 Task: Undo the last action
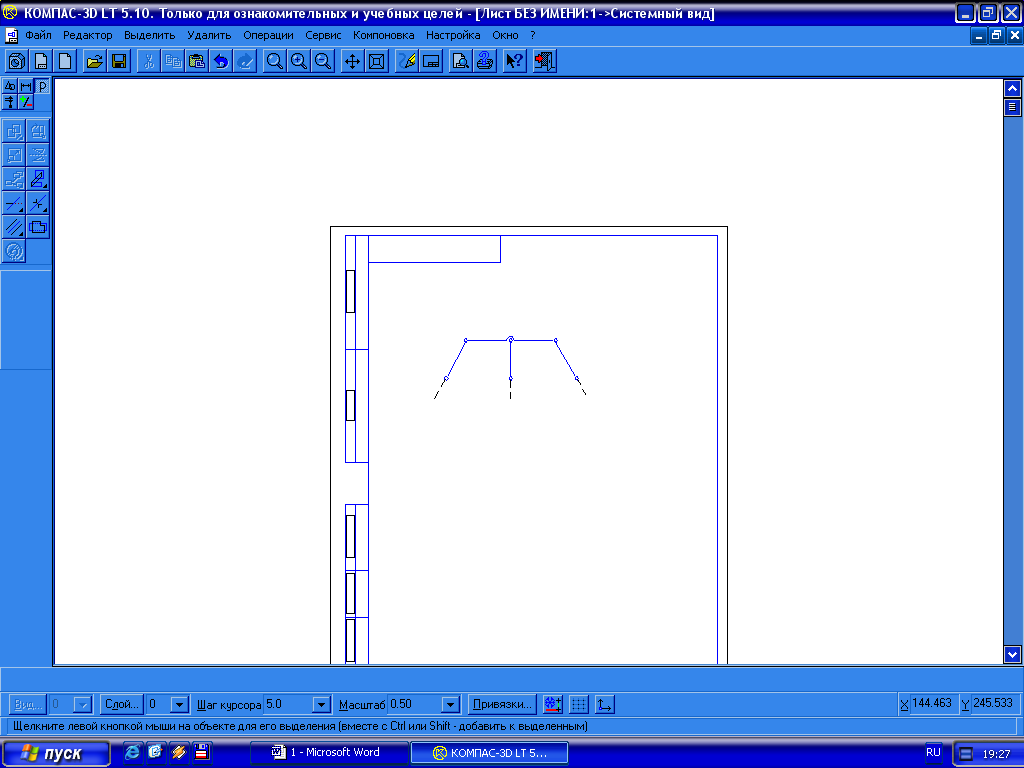[x=221, y=61]
